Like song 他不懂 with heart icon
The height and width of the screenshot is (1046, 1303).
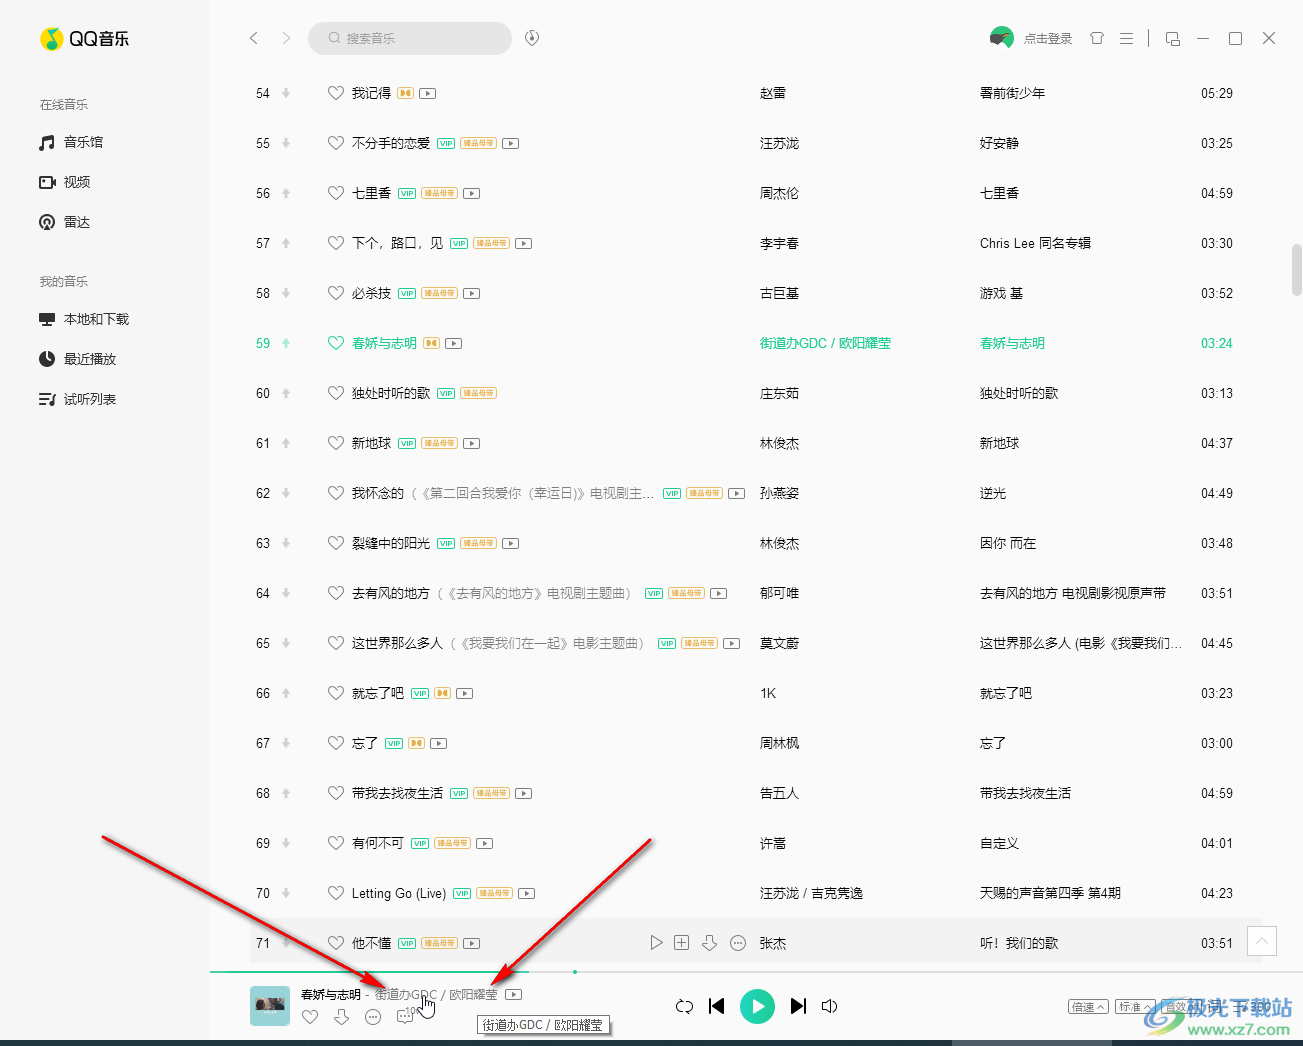pos(336,943)
